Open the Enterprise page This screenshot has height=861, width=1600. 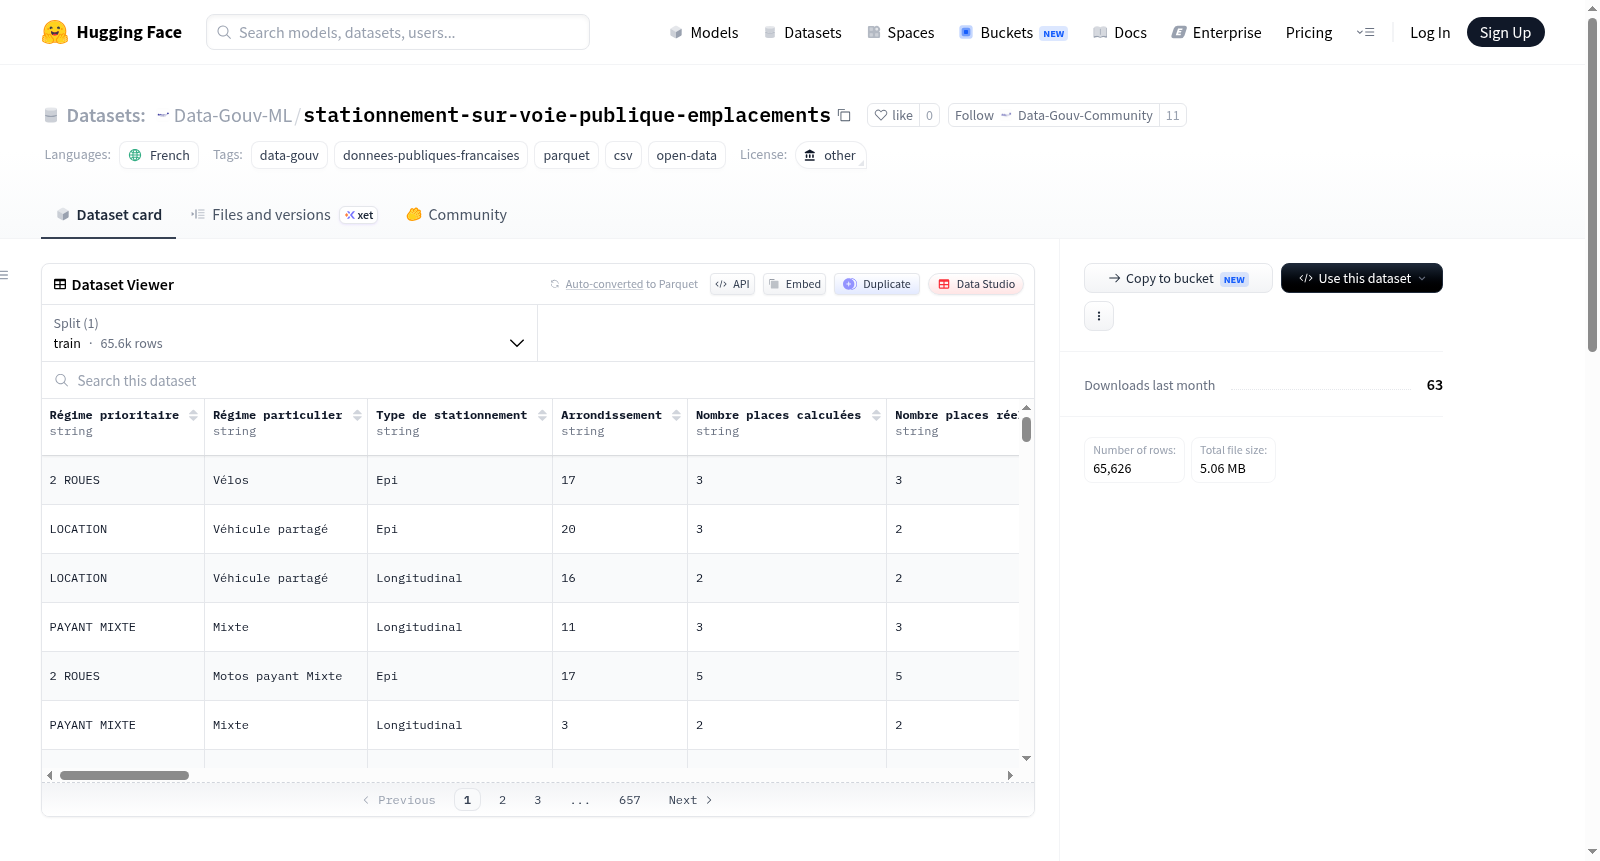pyautogui.click(x=1216, y=32)
